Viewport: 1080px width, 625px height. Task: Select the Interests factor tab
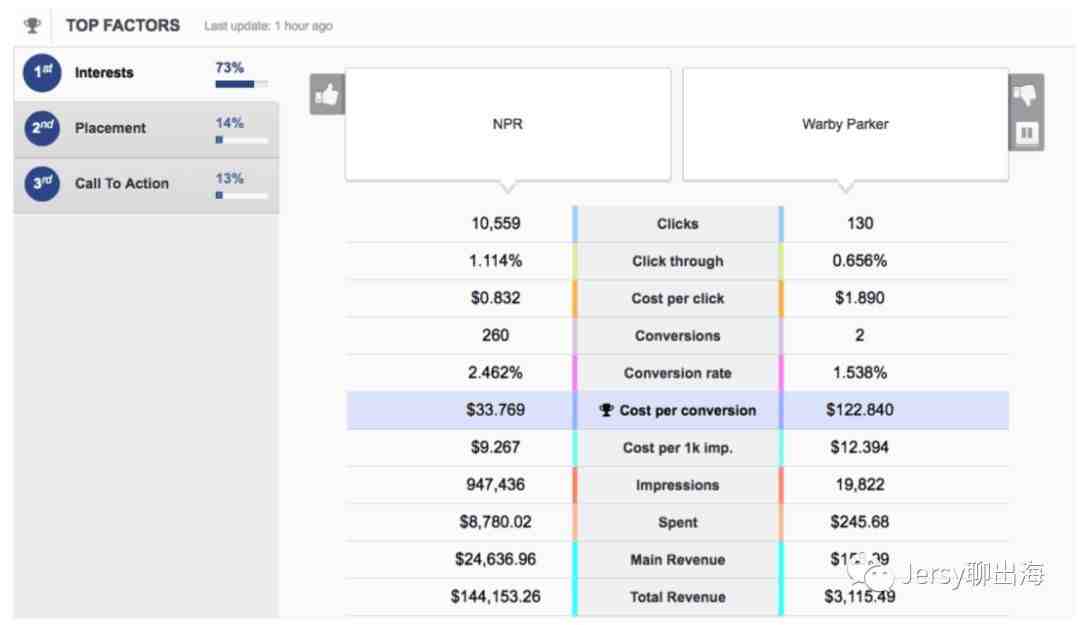pyautogui.click(x=146, y=73)
